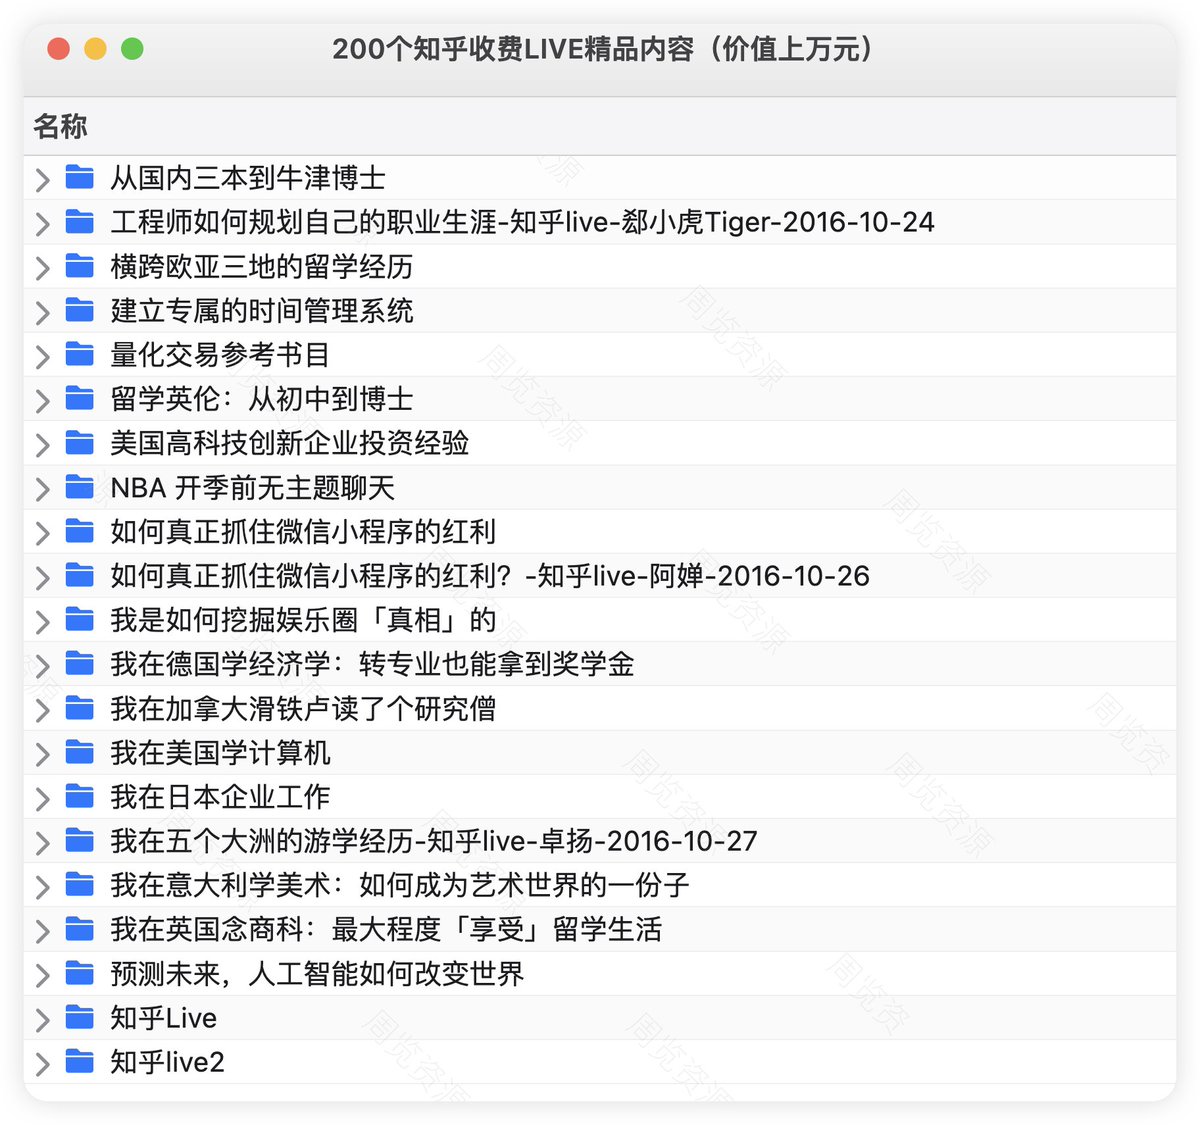
Task: Select 我在德国学经济学：转专业也能拿到奖学金 name
Action: tap(372, 664)
